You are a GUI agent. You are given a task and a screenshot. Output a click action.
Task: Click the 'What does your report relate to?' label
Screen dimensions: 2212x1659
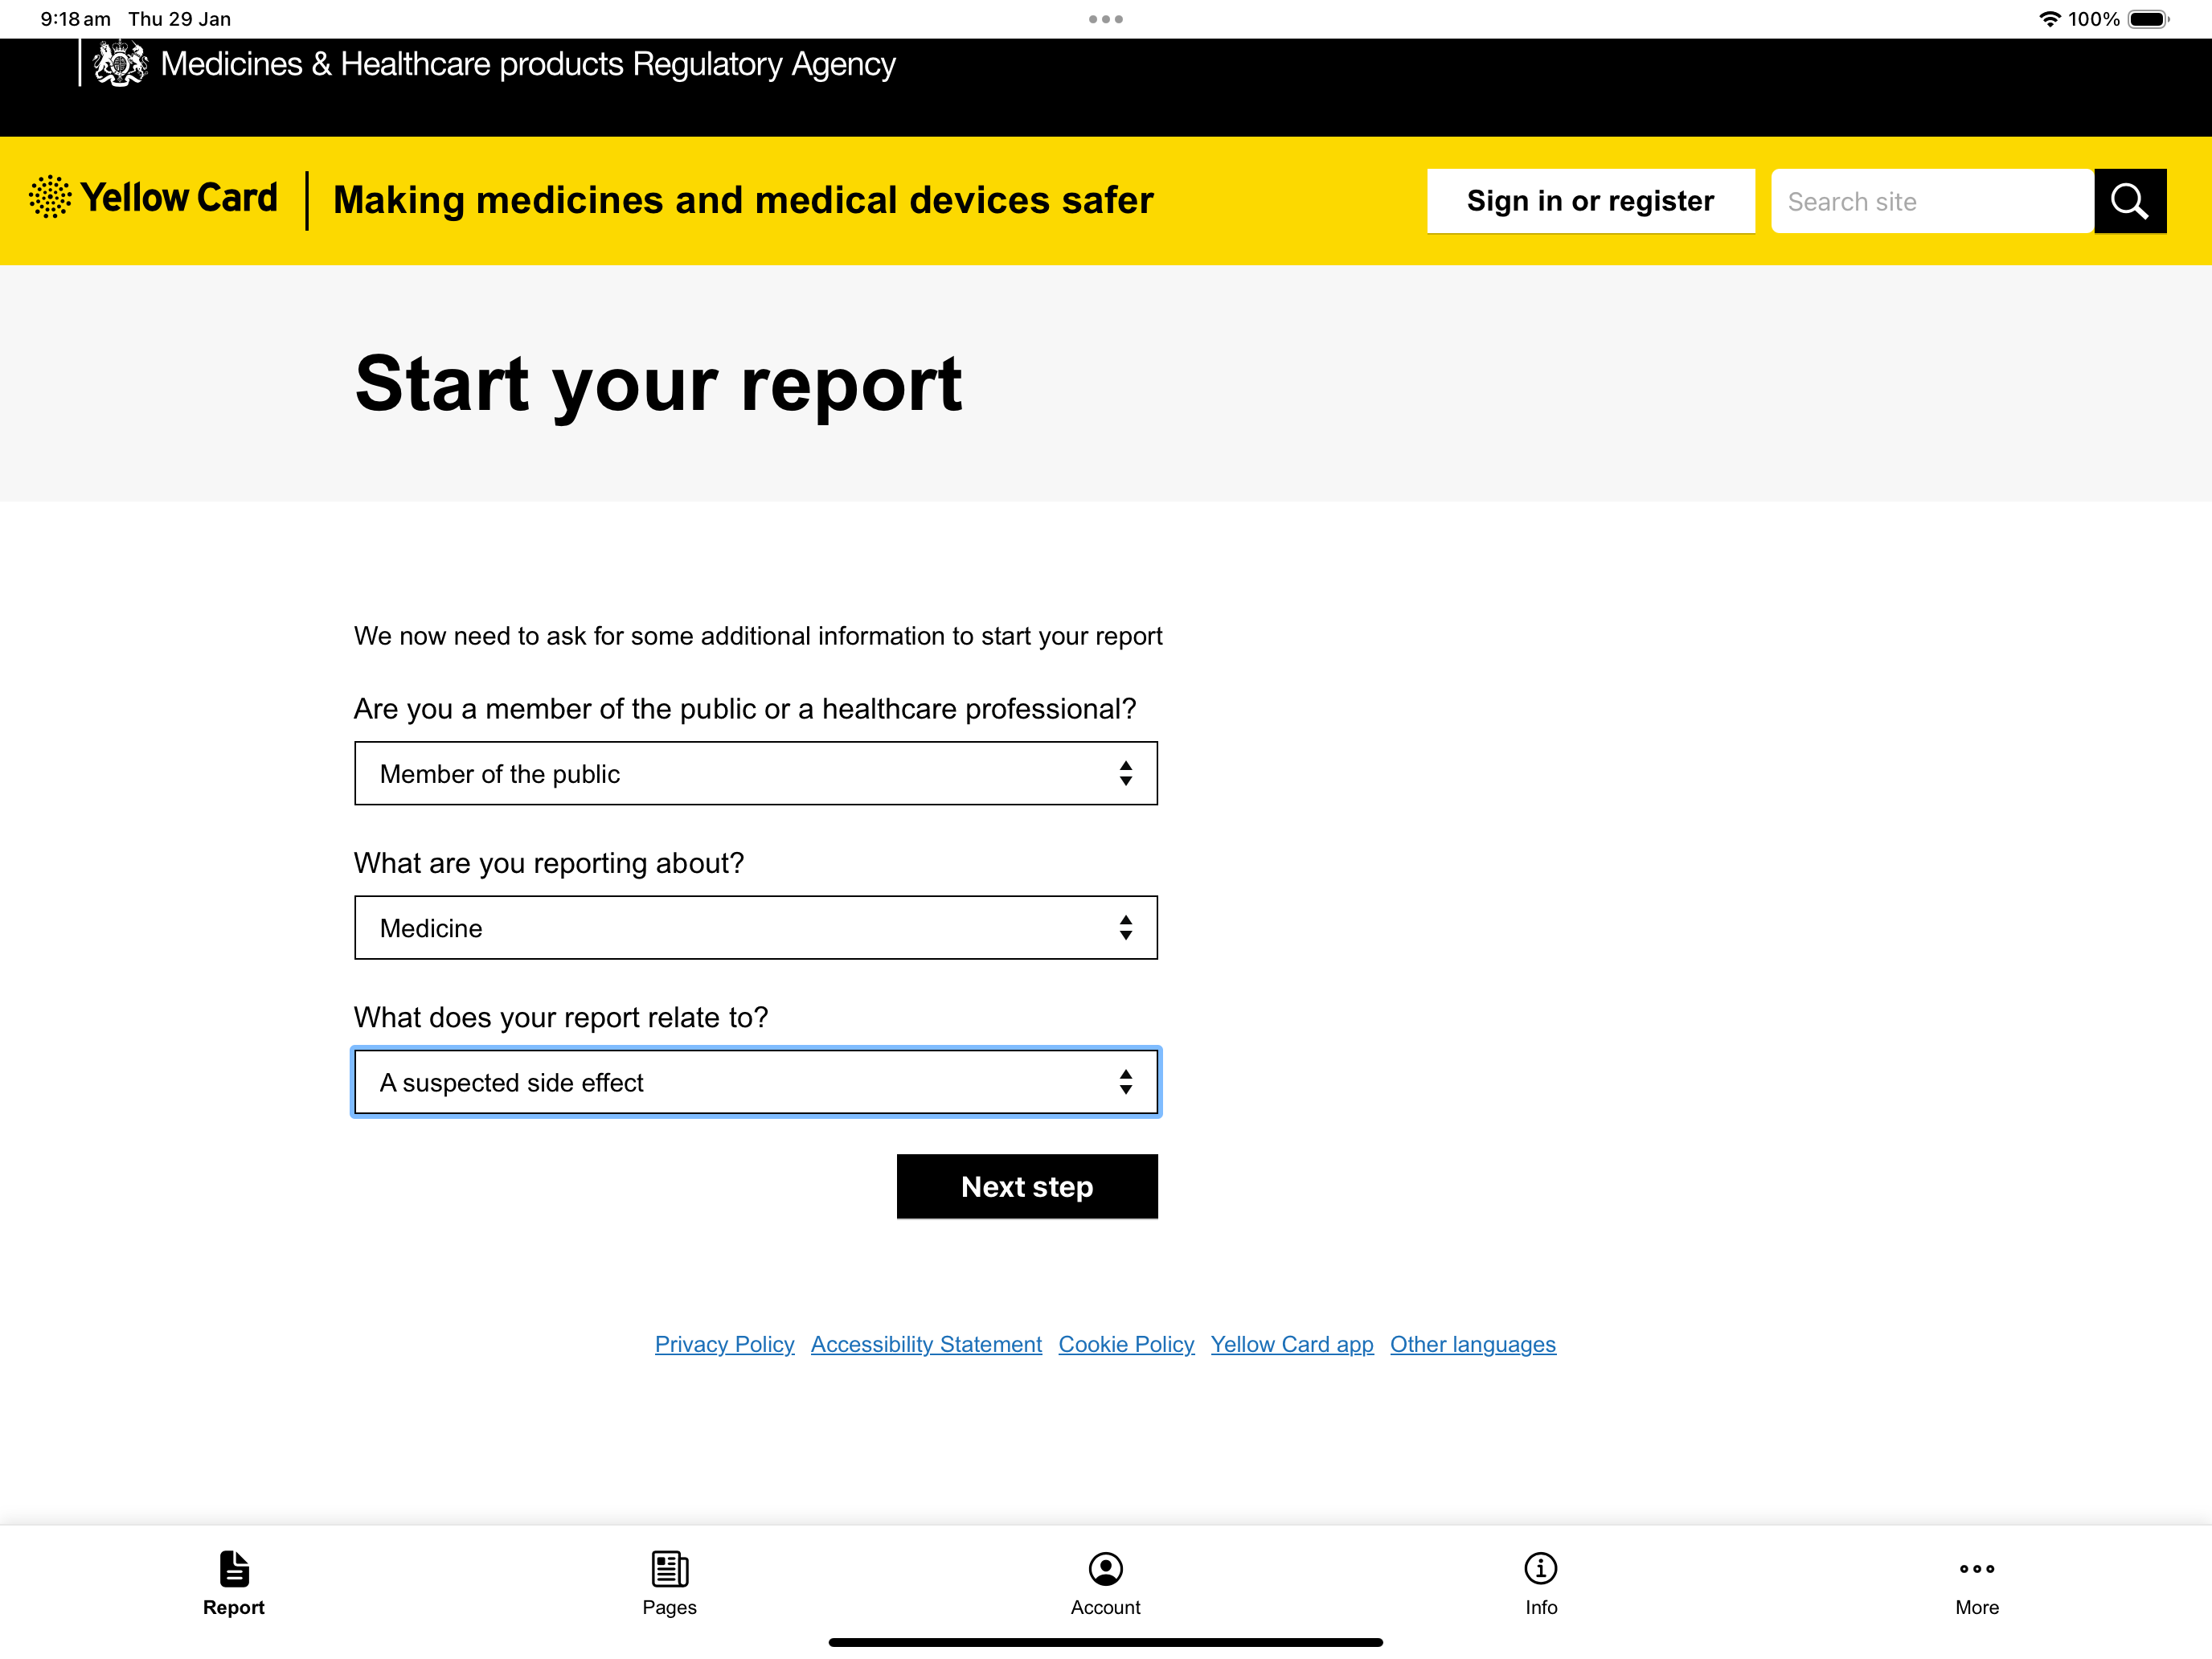click(x=561, y=1017)
